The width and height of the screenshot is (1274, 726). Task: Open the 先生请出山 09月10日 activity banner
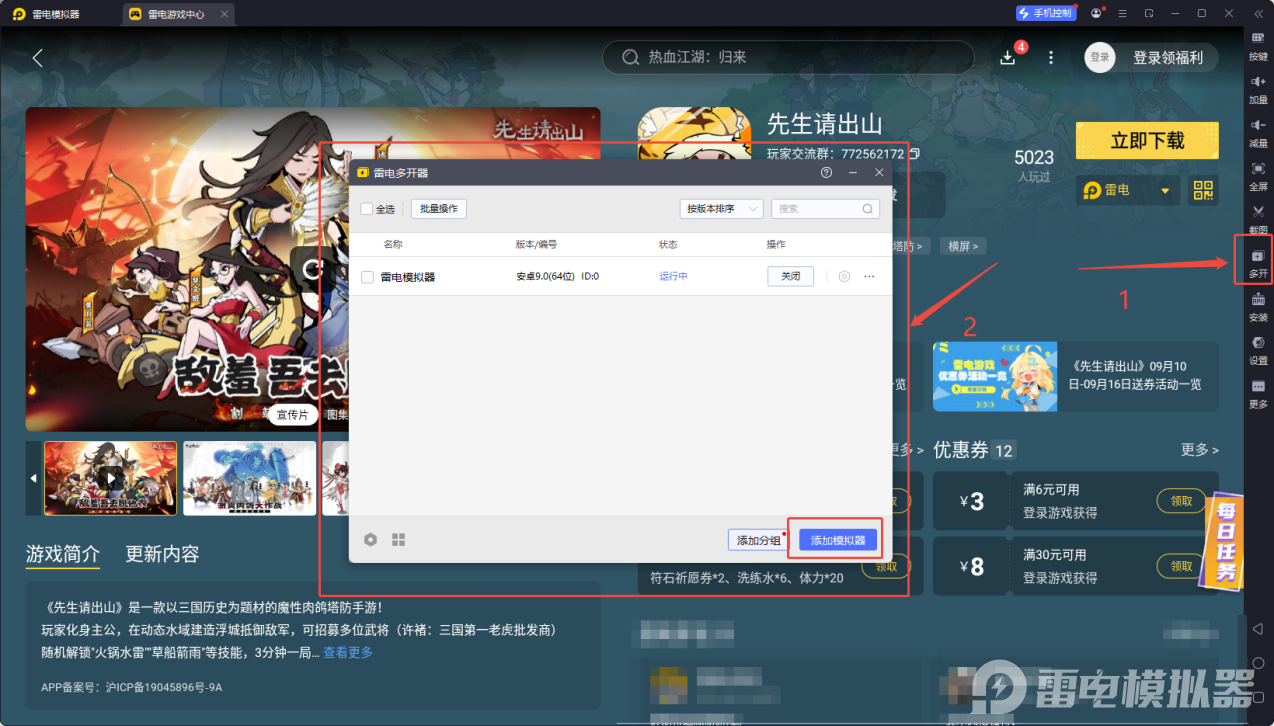click(x=1075, y=376)
